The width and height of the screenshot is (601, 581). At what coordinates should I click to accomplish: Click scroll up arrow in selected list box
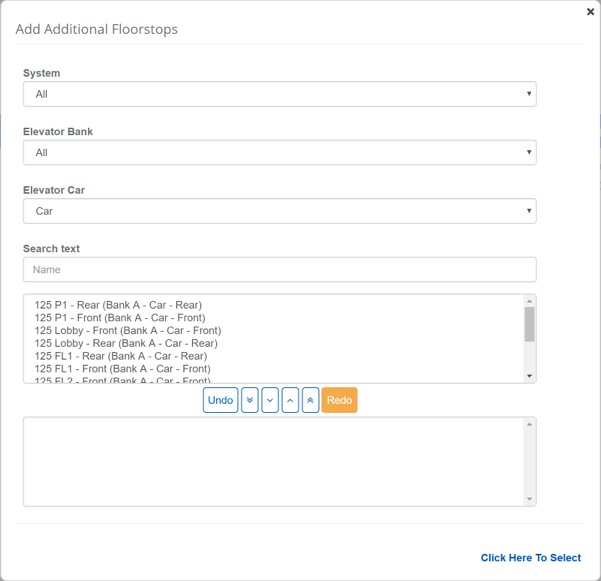point(529,425)
